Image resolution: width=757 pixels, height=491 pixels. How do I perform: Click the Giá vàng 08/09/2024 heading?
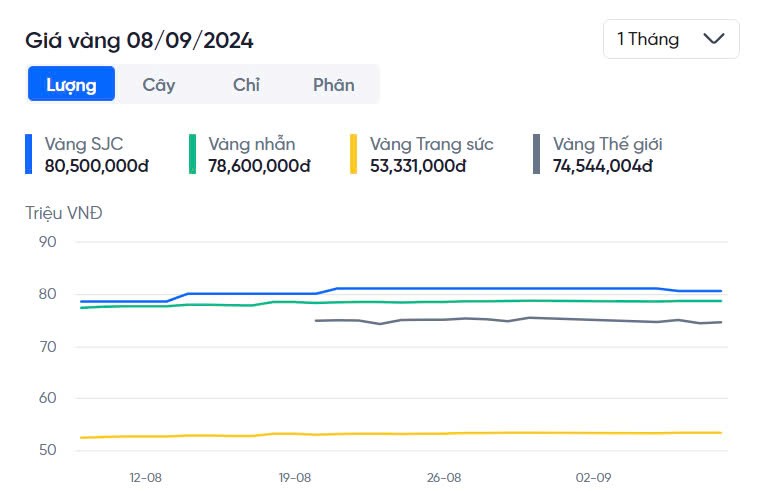tap(139, 40)
